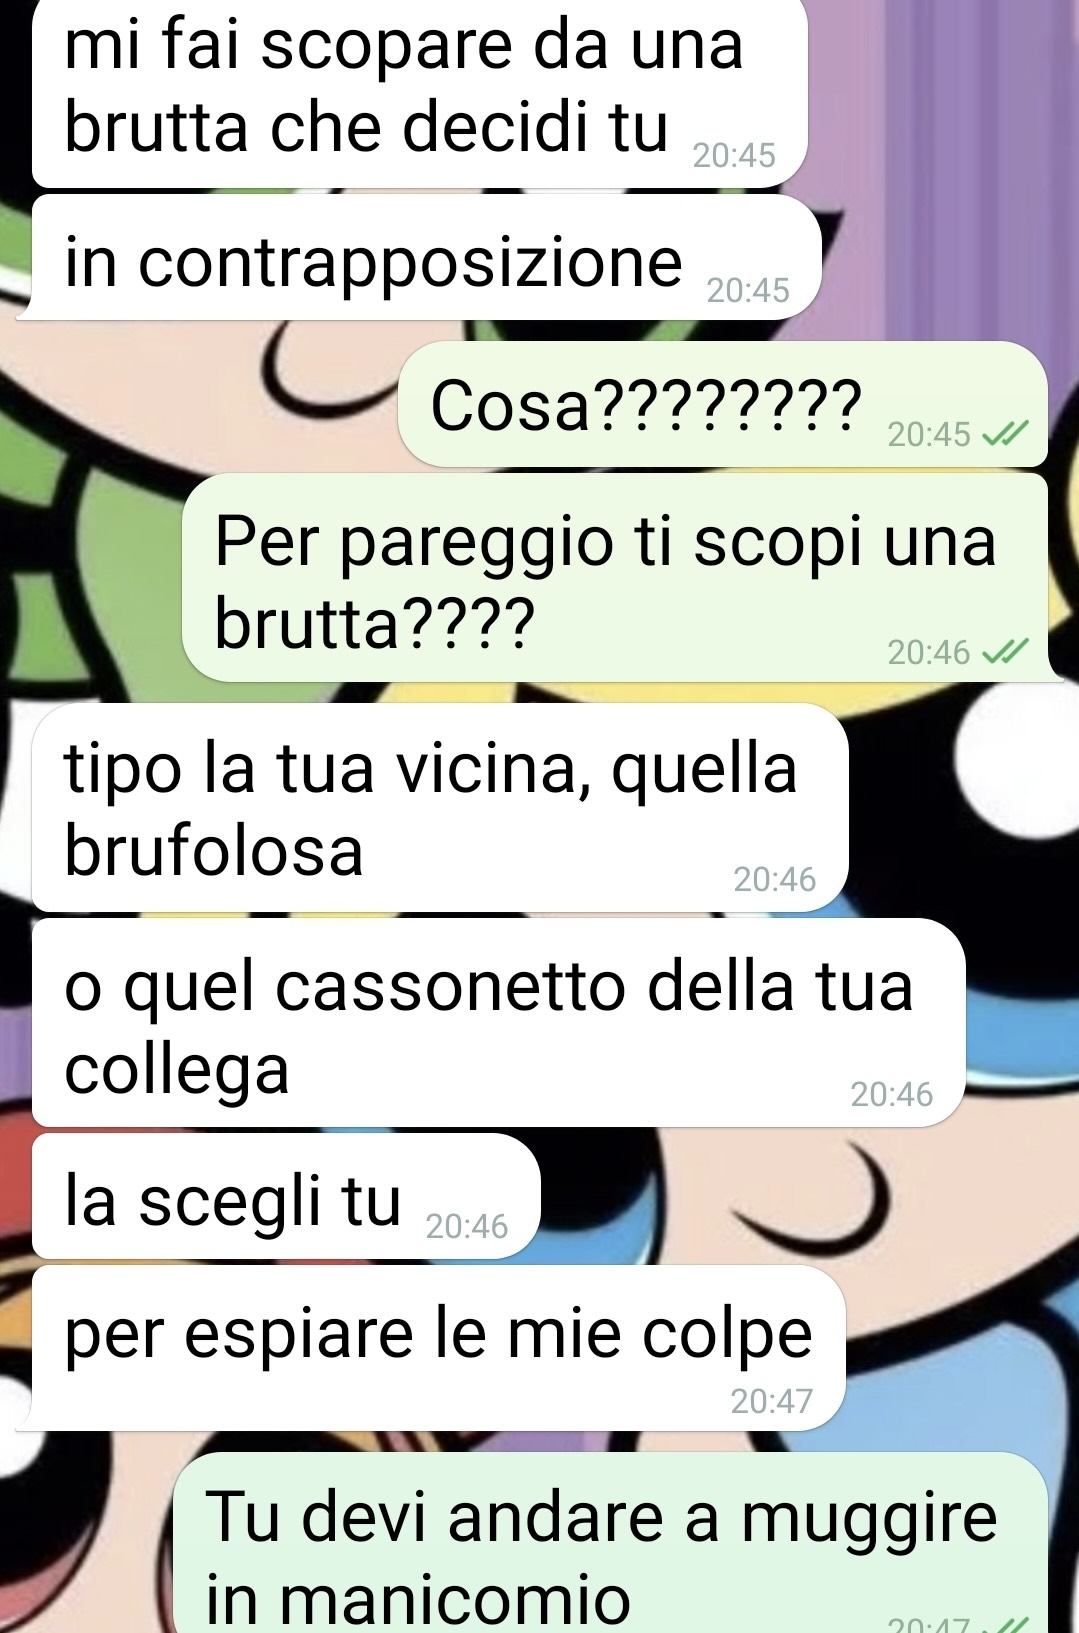
Task: Click the timestamp on the 'collega' message
Action: (x=892, y=1094)
